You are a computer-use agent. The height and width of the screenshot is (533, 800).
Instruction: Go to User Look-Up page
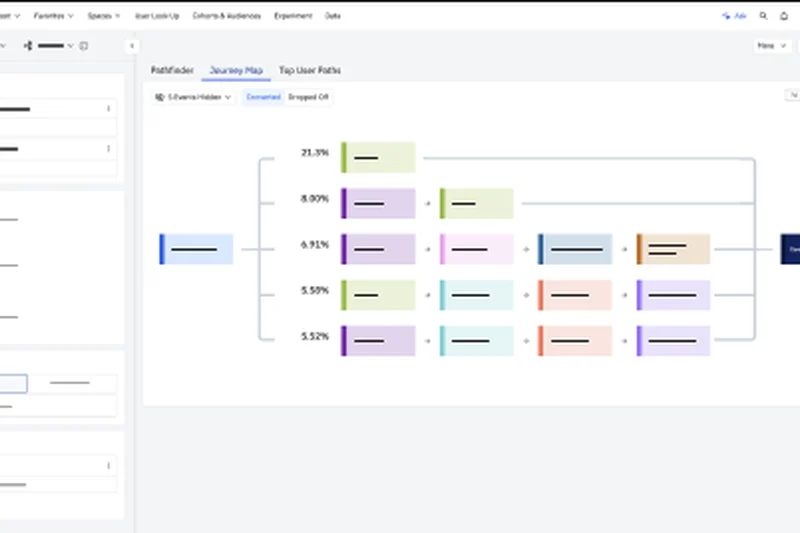click(157, 16)
